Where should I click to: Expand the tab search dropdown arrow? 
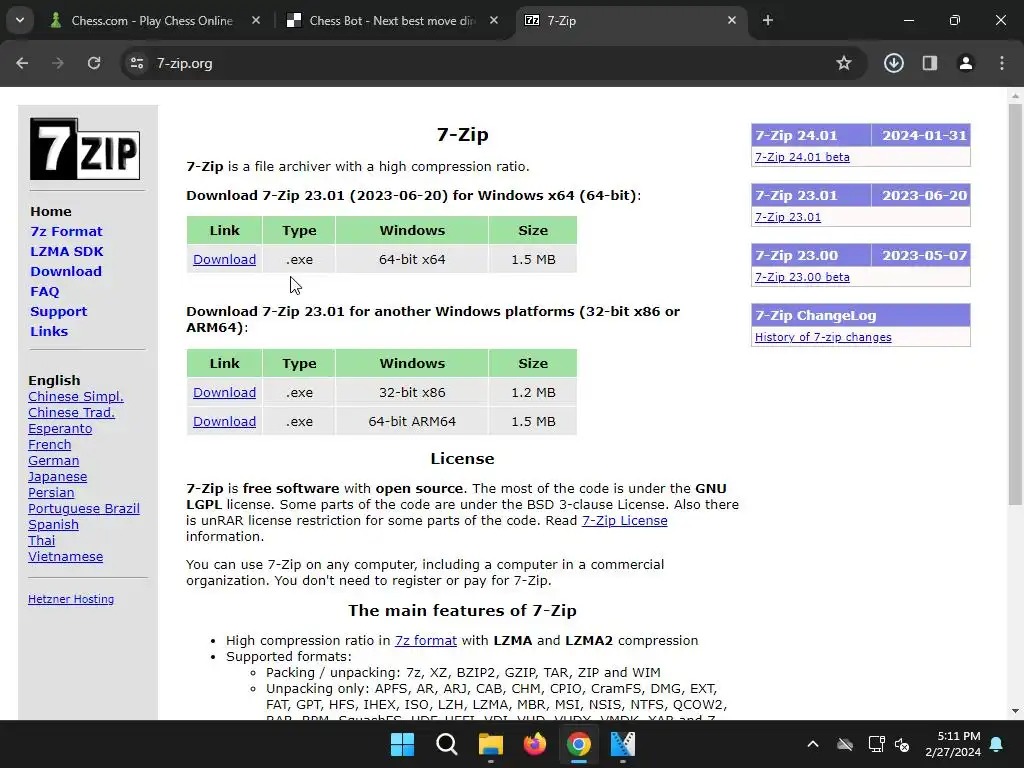(x=20, y=20)
